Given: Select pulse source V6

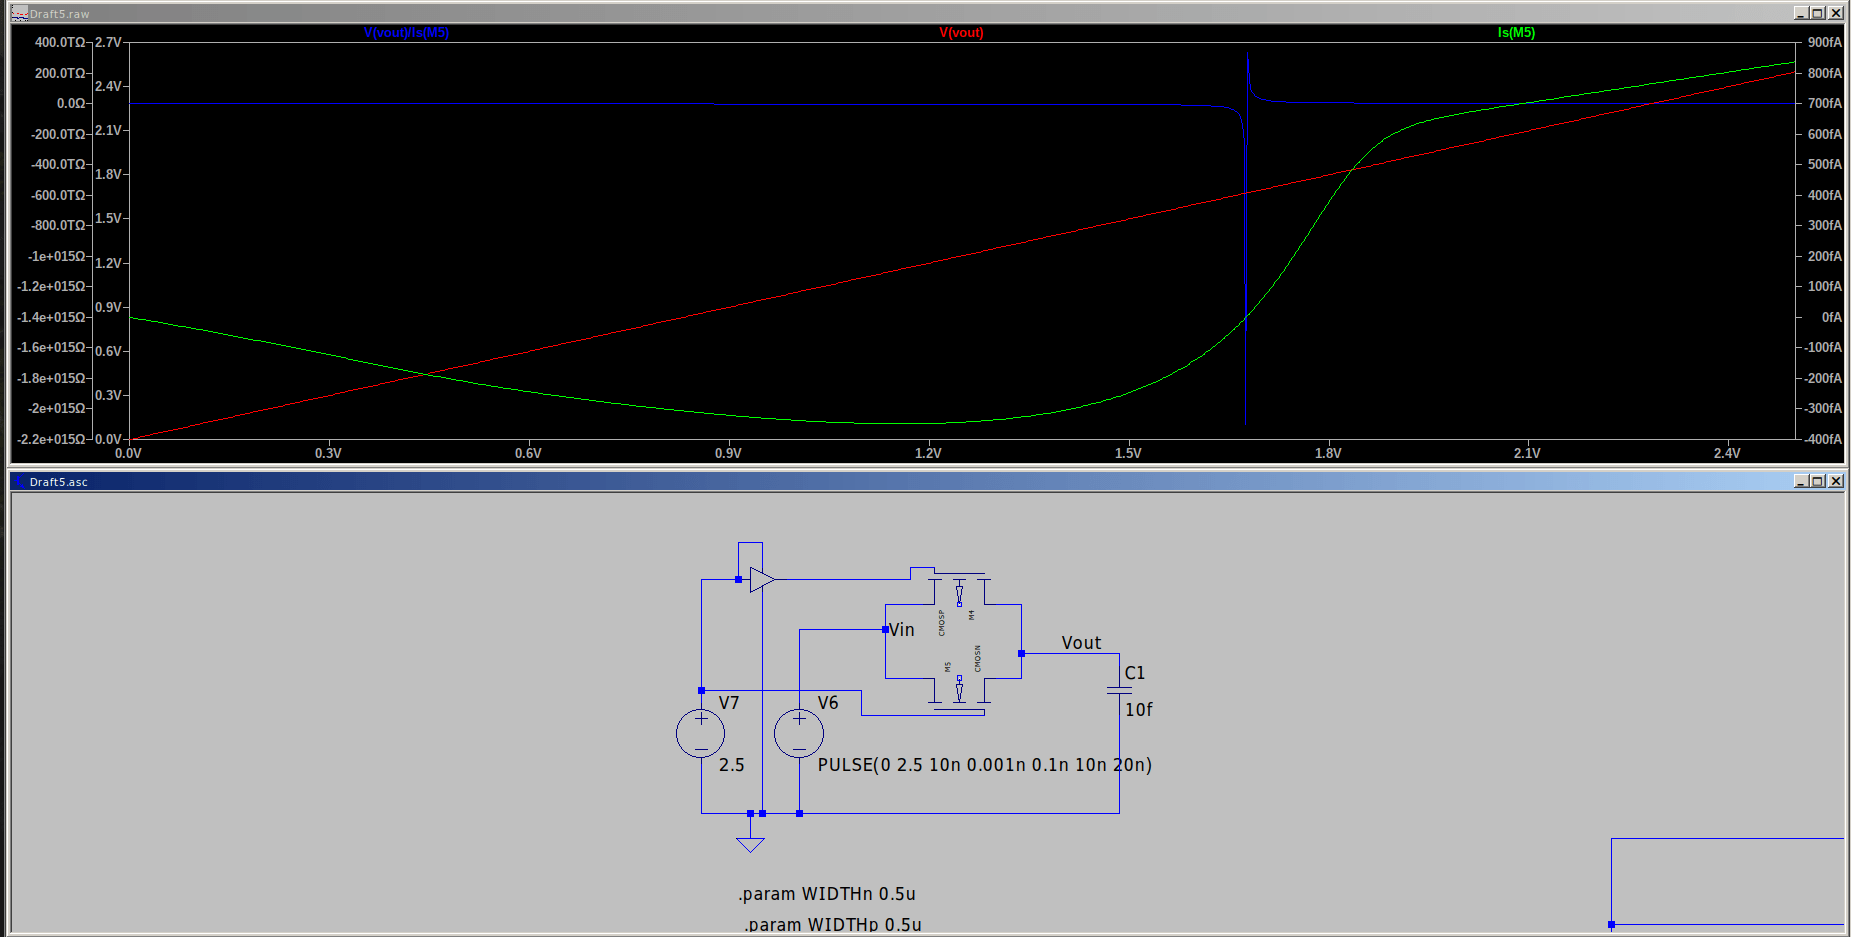Looking at the screenshot, I should (x=798, y=733).
